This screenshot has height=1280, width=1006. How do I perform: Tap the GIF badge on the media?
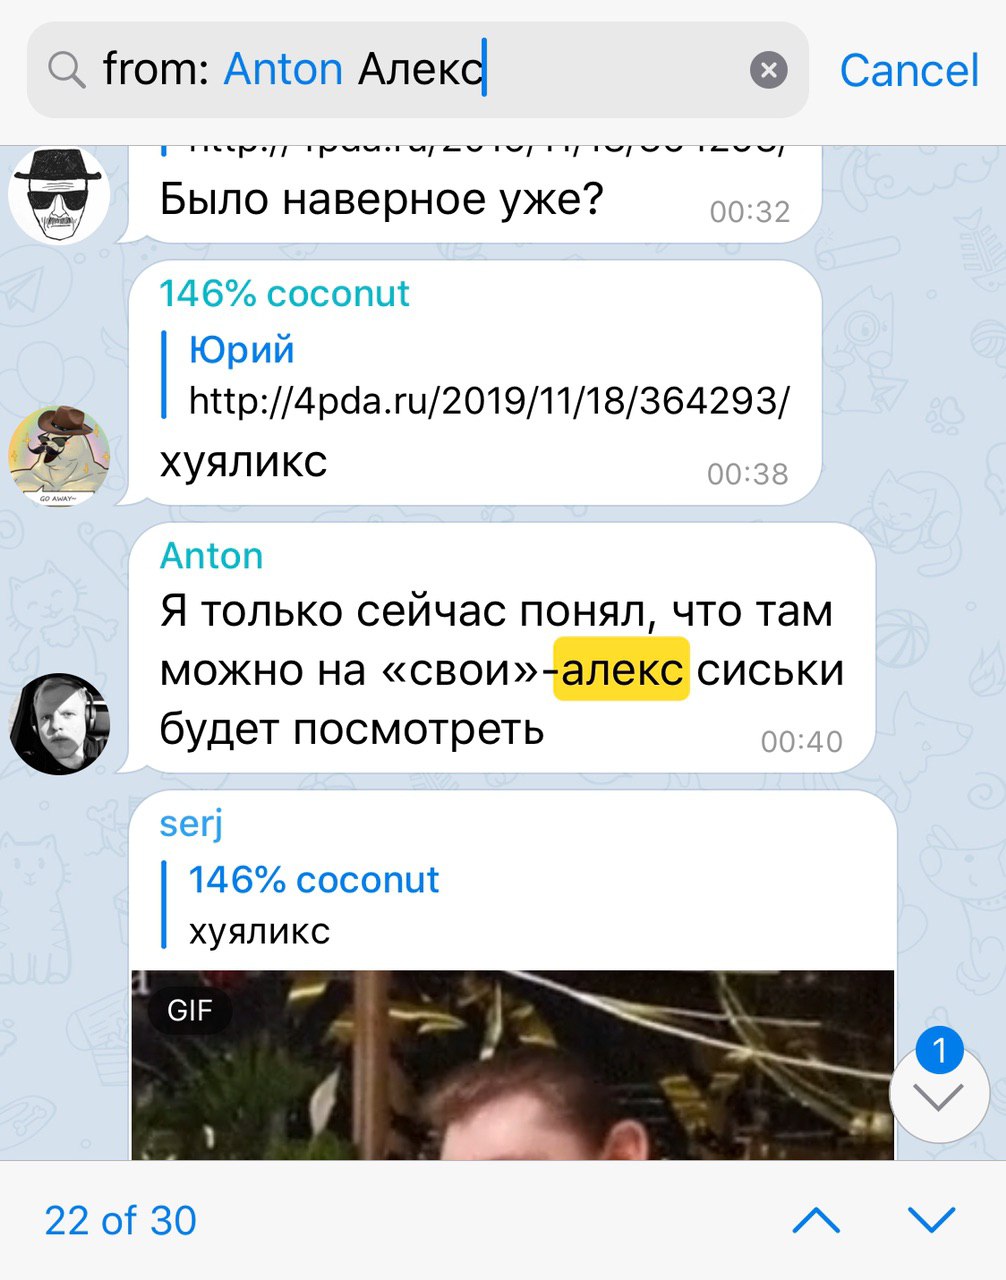click(190, 1010)
